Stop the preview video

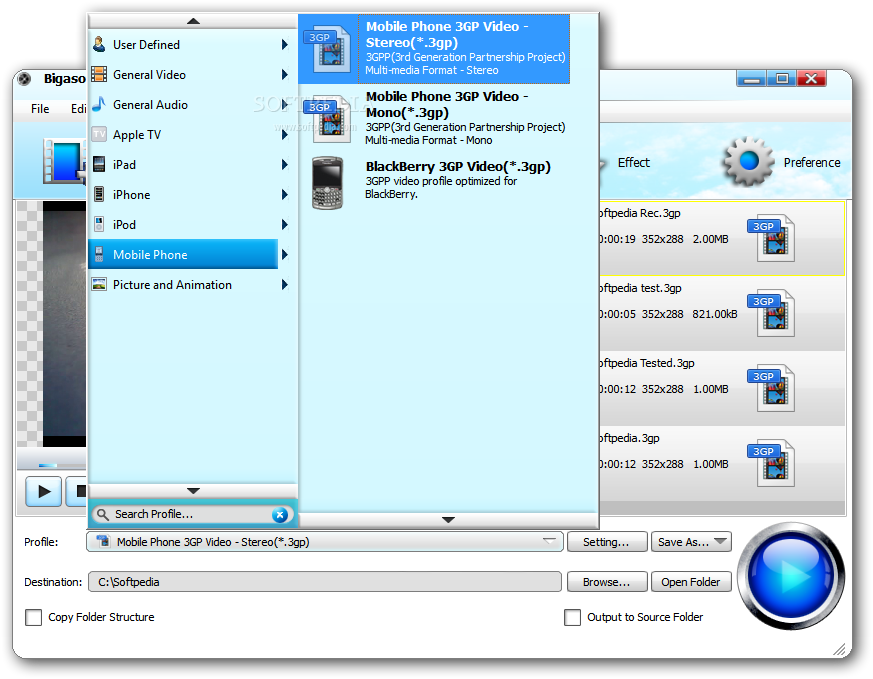pyautogui.click(x=76, y=491)
